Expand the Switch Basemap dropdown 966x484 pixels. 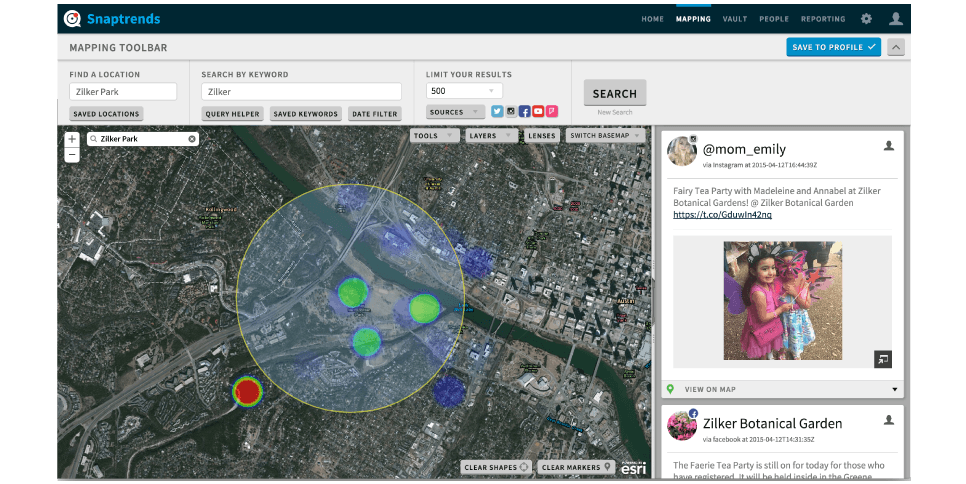(606, 135)
